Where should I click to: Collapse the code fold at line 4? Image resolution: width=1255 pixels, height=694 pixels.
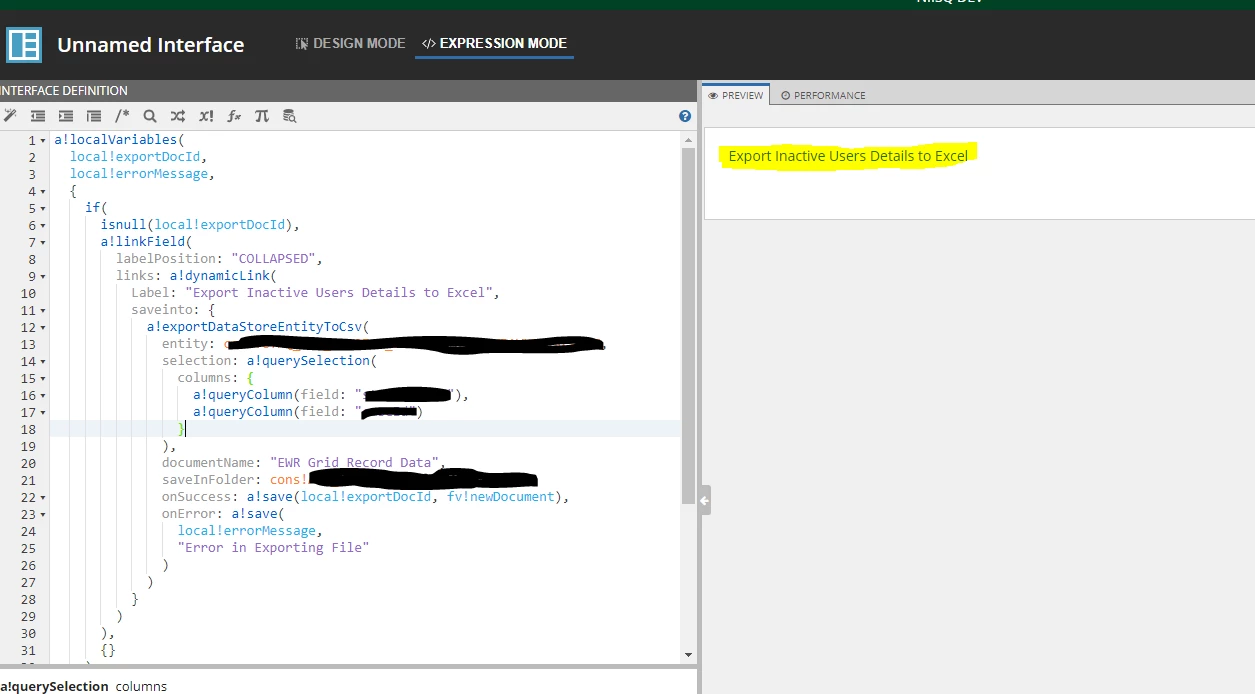(x=43, y=192)
